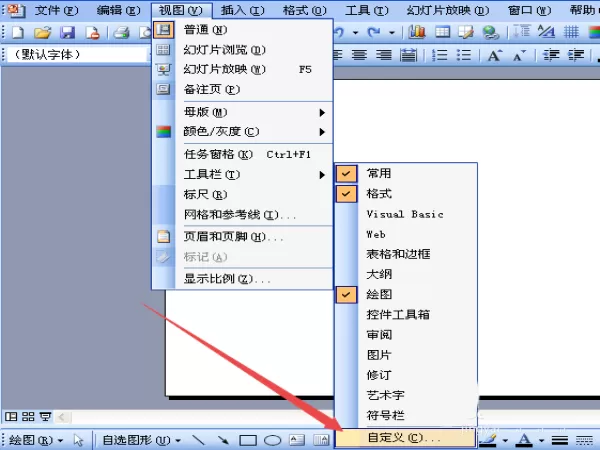Open the 自选图形 dropdown menu
Viewport: 600px width, 450px height.
point(142,440)
